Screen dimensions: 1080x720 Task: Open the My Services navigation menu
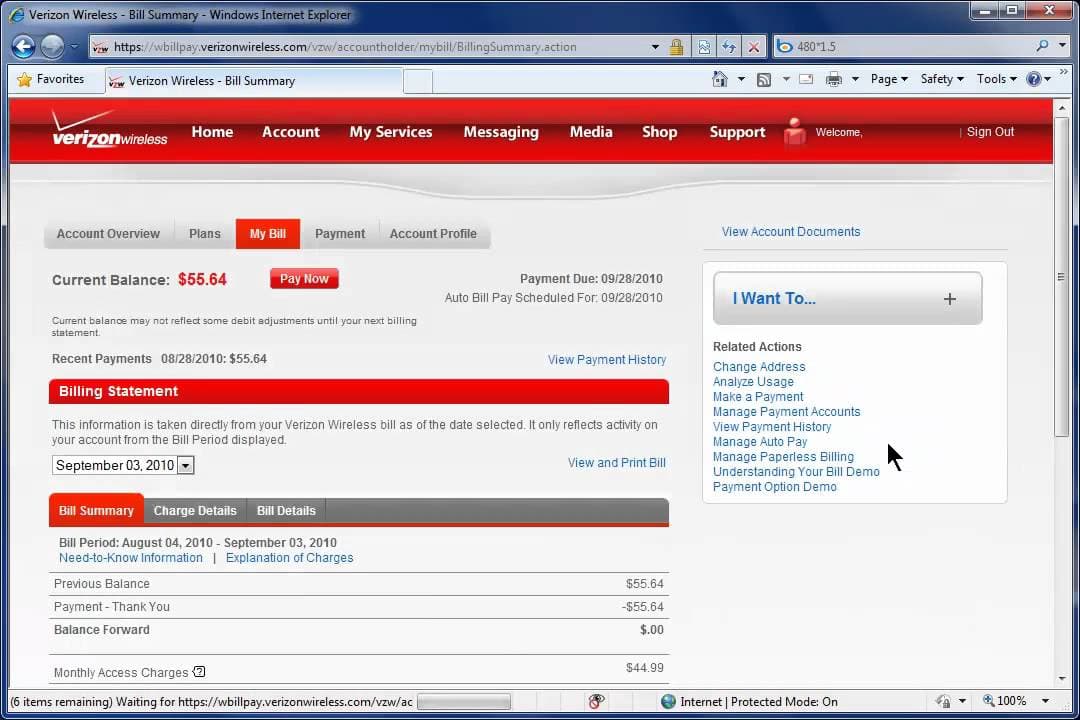click(391, 132)
